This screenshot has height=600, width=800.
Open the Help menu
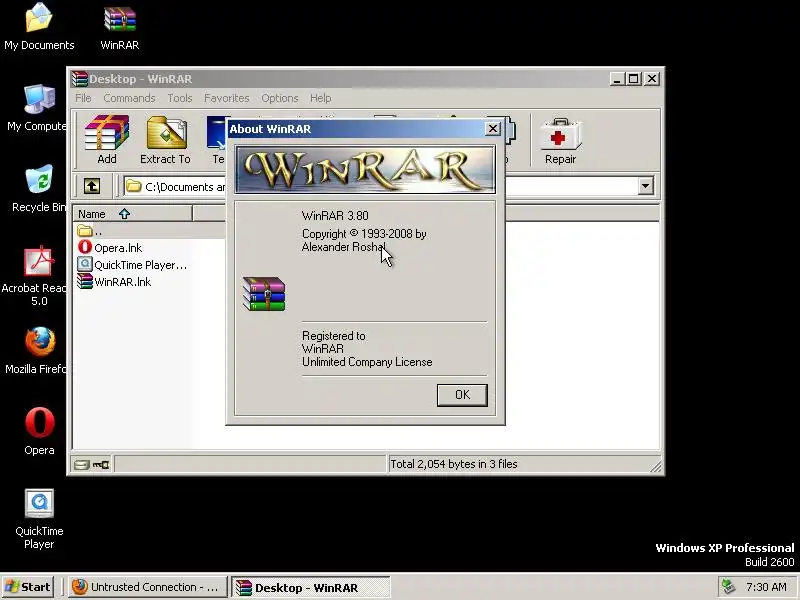[x=320, y=98]
